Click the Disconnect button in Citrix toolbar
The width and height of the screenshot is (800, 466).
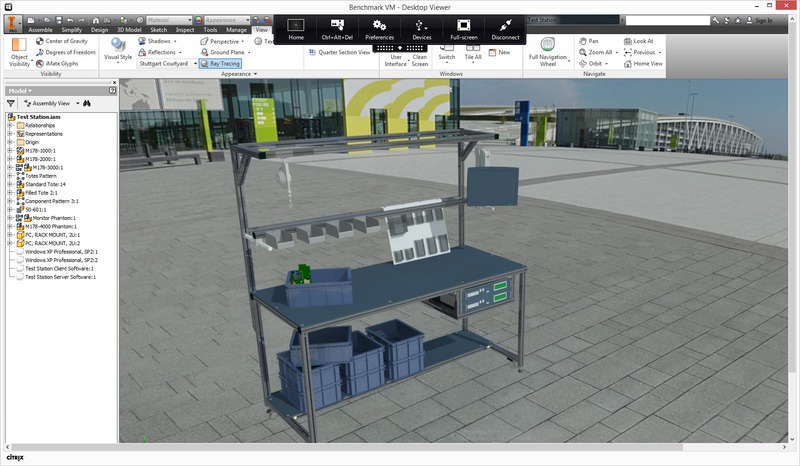505,28
